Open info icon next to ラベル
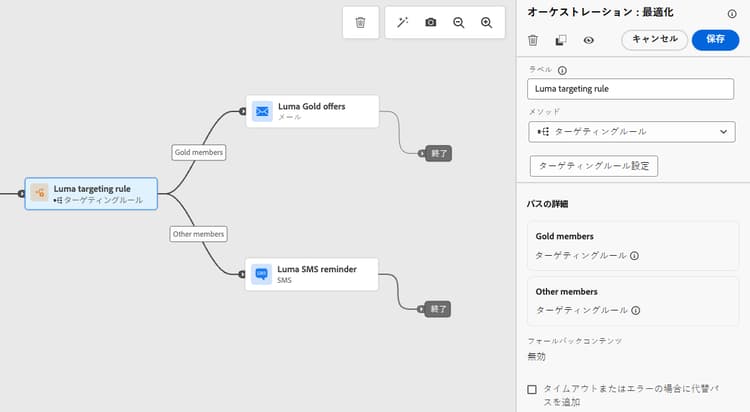The height and width of the screenshot is (412, 750). coord(562,70)
